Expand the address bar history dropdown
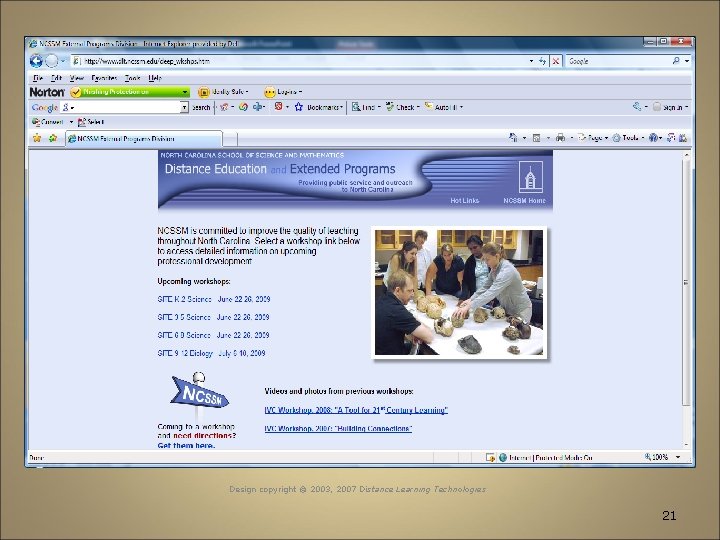The image size is (720, 540). click(x=531, y=61)
